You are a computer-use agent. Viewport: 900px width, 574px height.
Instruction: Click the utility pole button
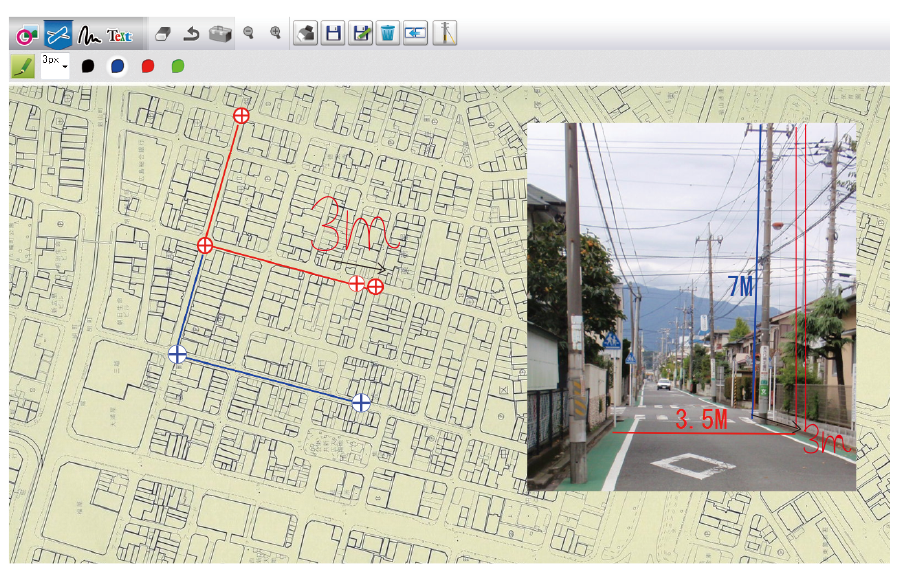tap(445, 33)
